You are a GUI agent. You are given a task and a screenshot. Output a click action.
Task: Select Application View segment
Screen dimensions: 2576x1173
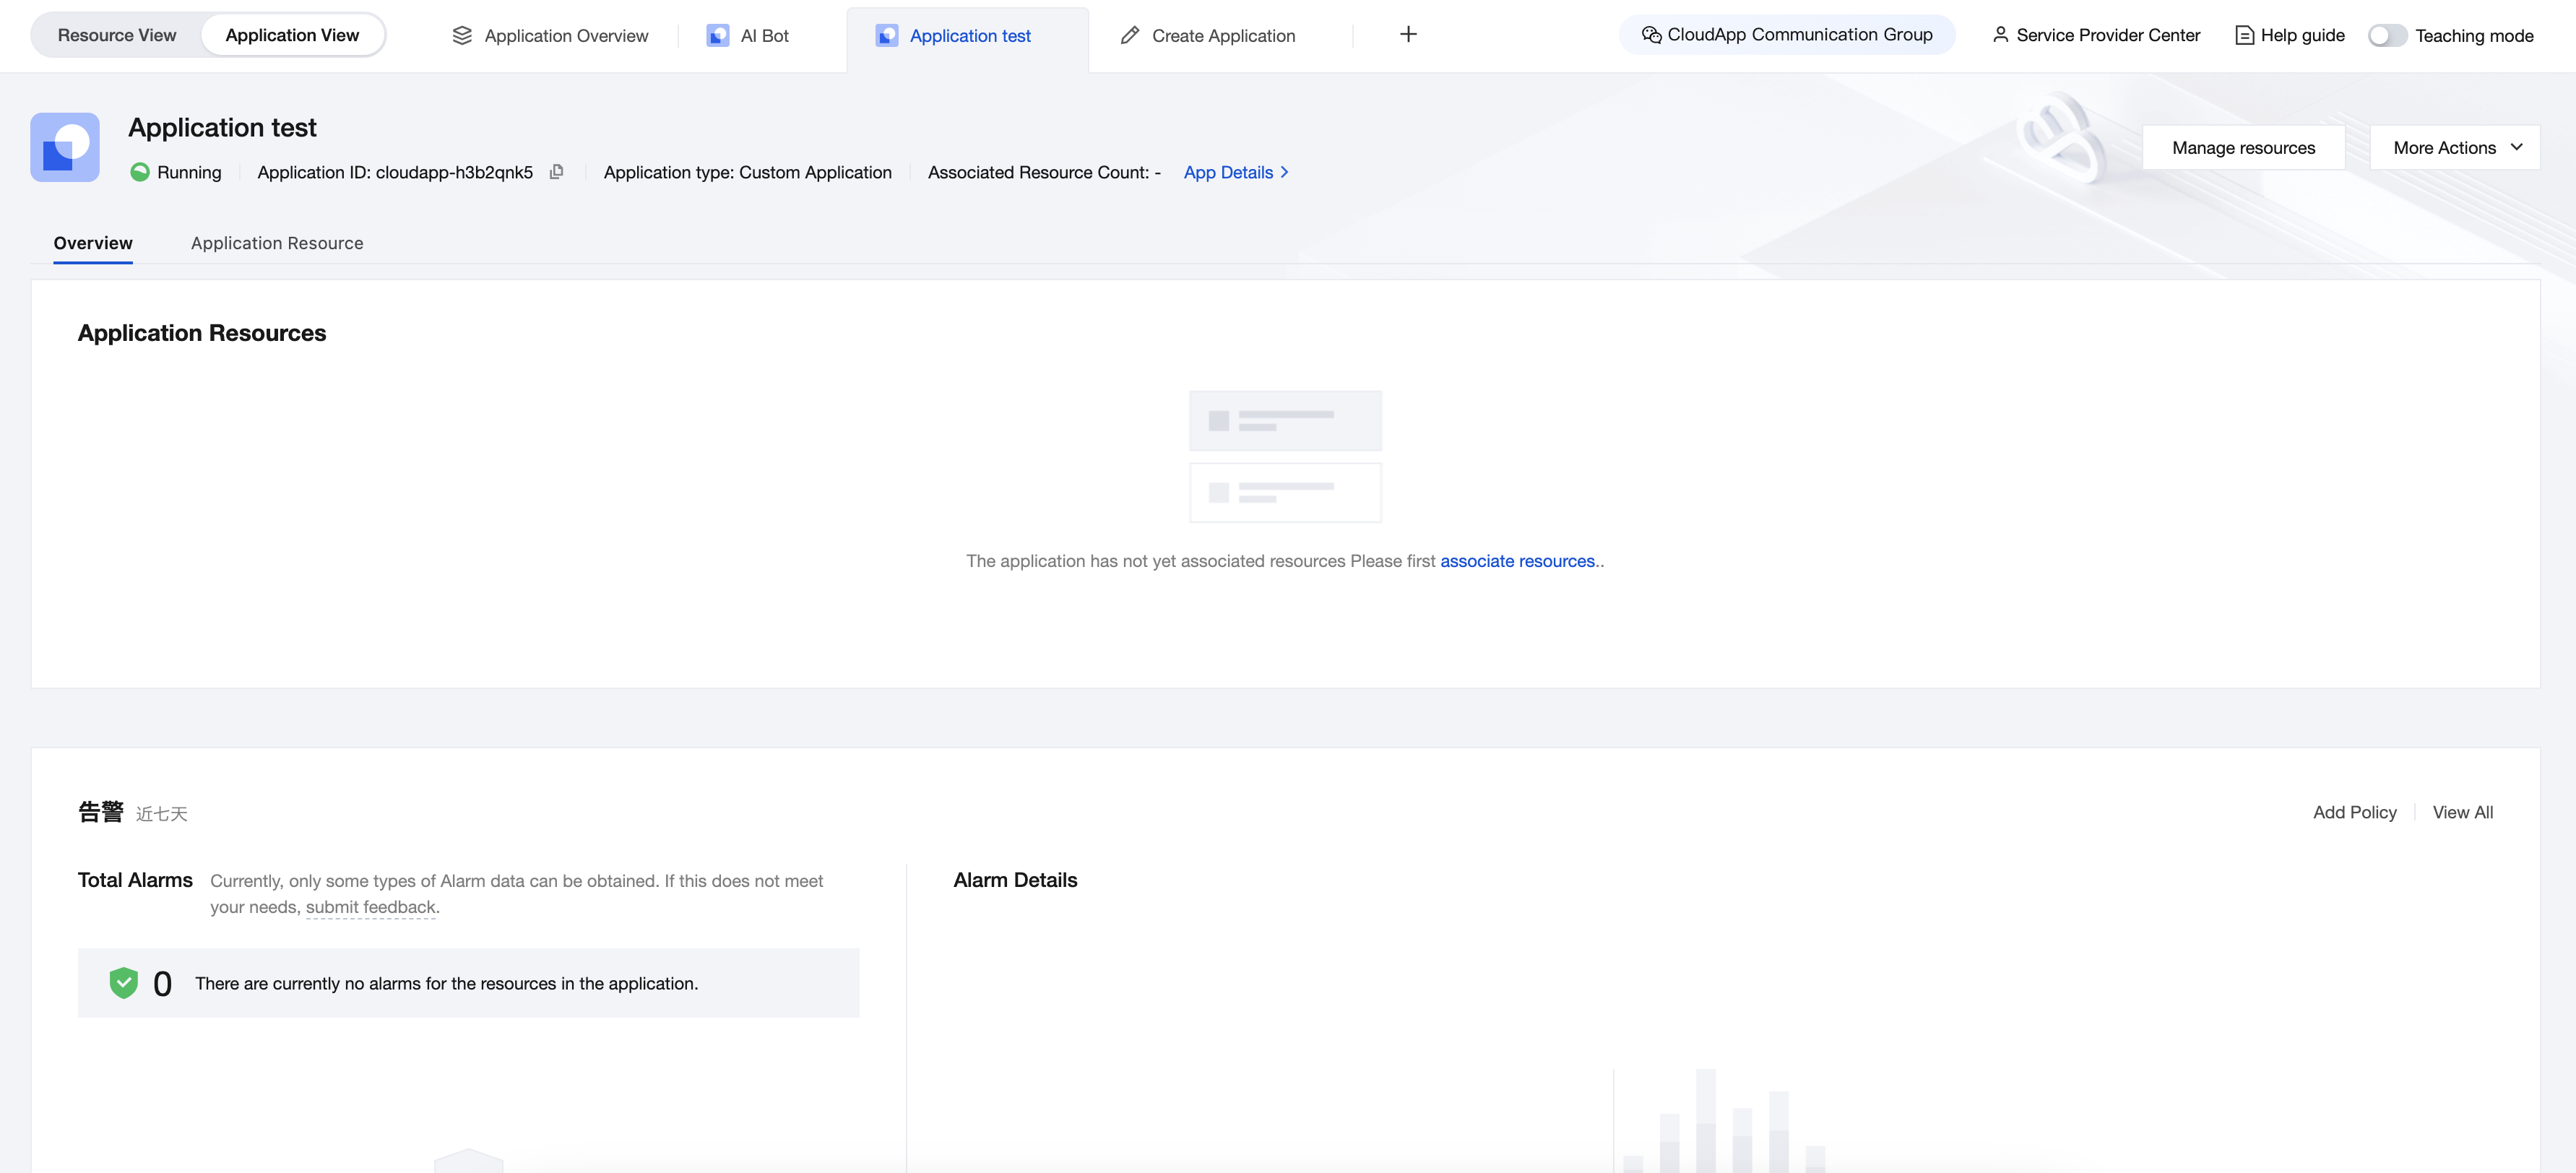coord(292,35)
